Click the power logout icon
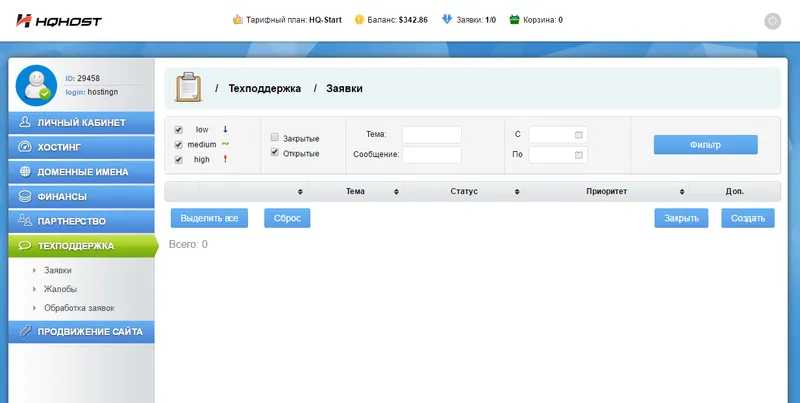 tap(772, 21)
